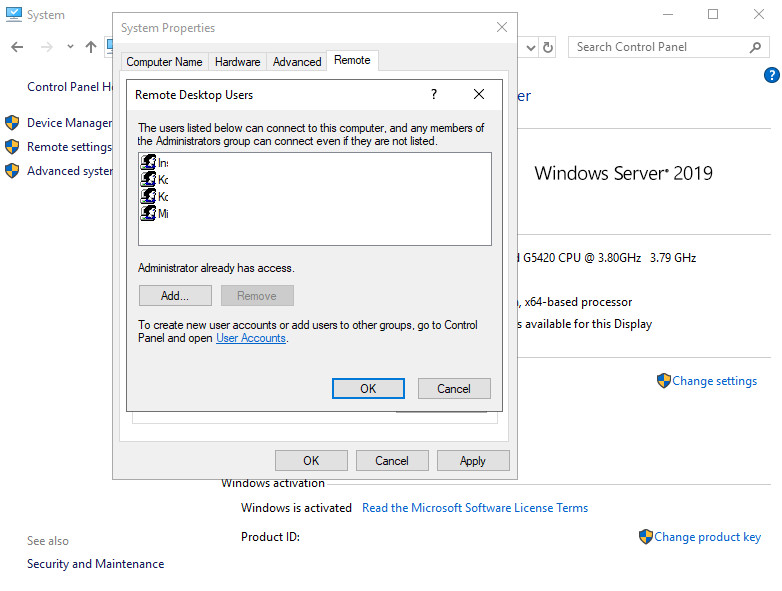Open Read the Microsoft Software License Terms
782x591 pixels.
click(x=474, y=508)
